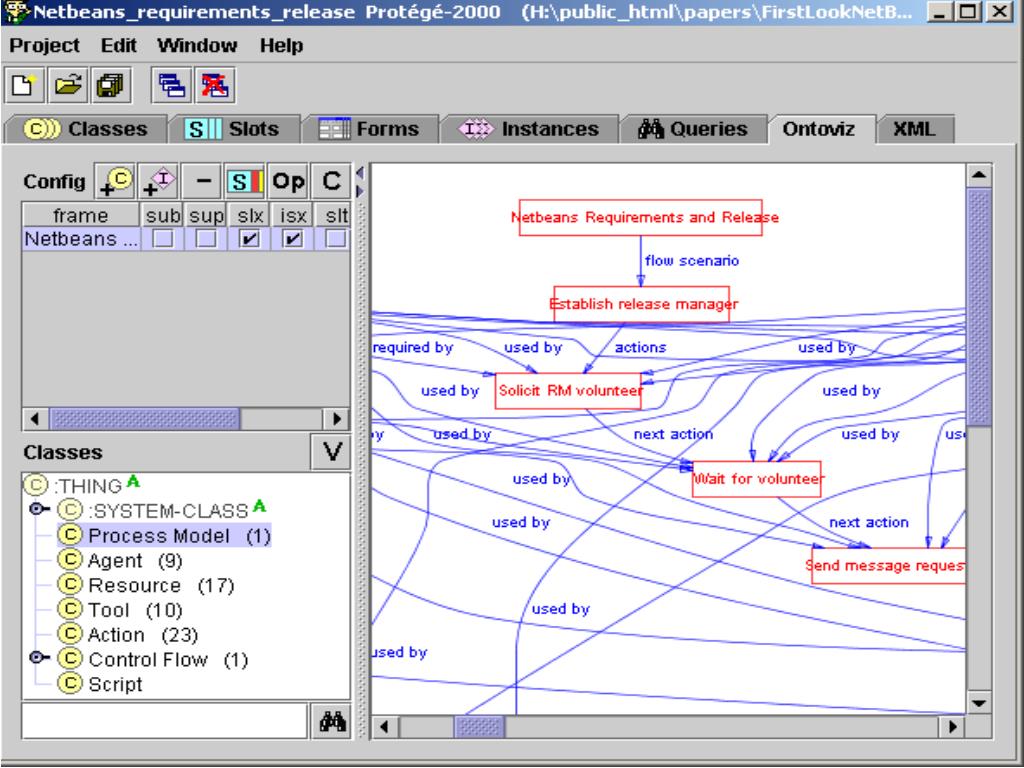The image size is (1024, 768).
Task: Click the Agent class icon
Action: pyautogui.click(x=70, y=560)
